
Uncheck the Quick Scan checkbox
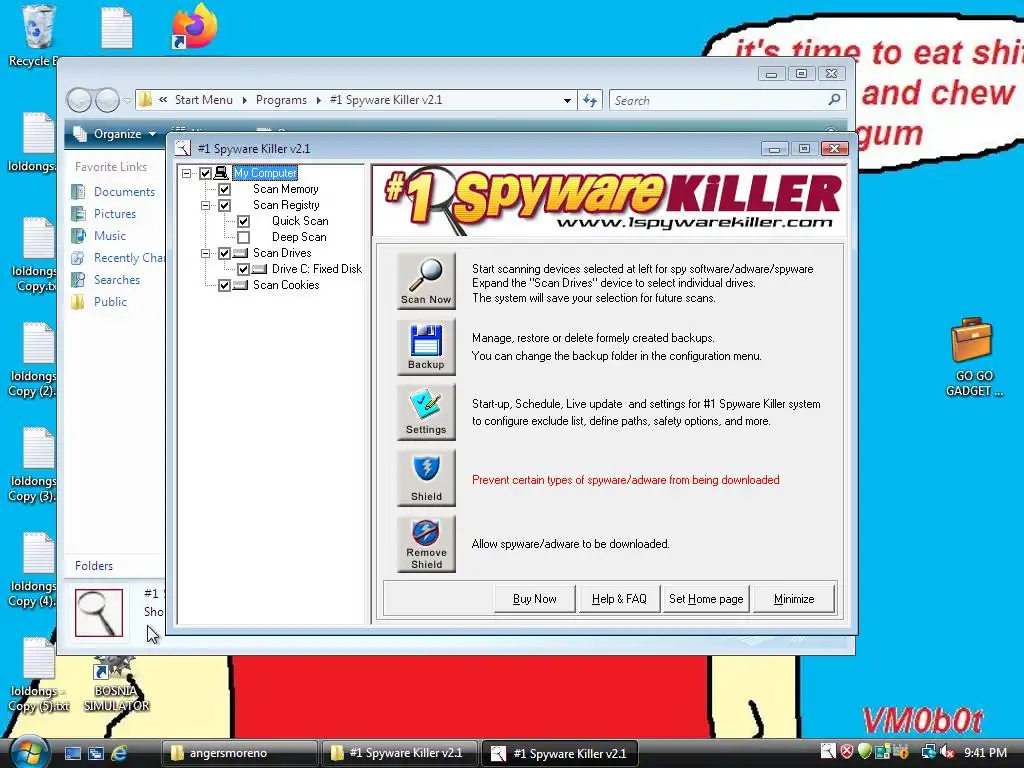point(244,221)
